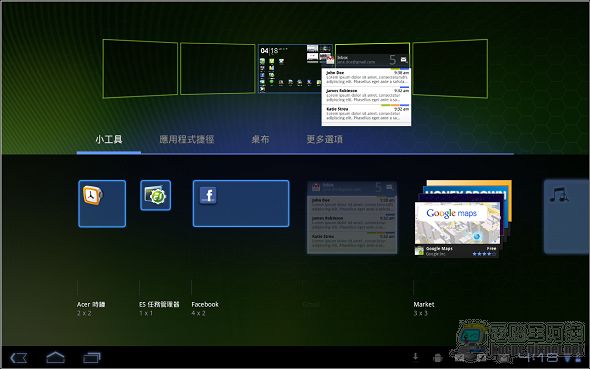Choose the ES task manager widget icon
Screen dimensions: 590x369
tap(155, 195)
